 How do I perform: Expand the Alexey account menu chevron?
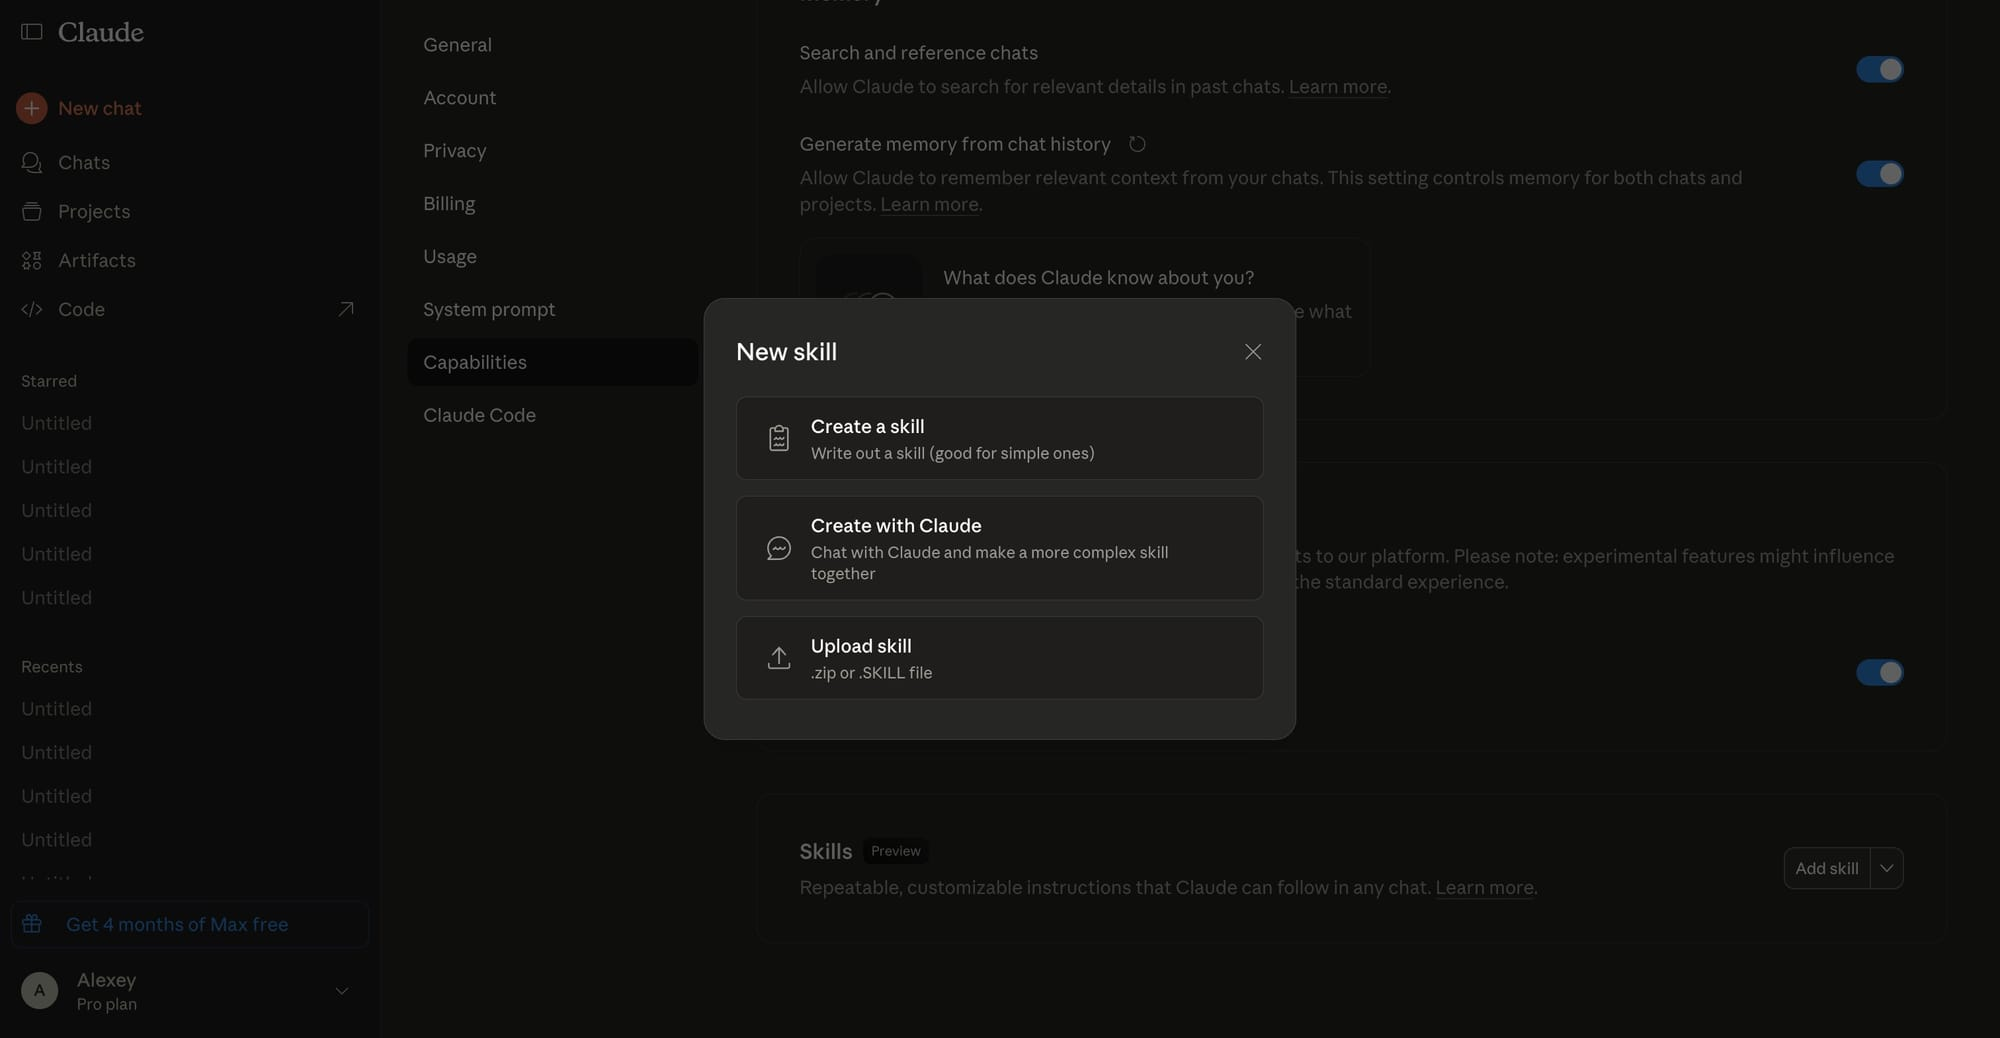[x=342, y=991]
